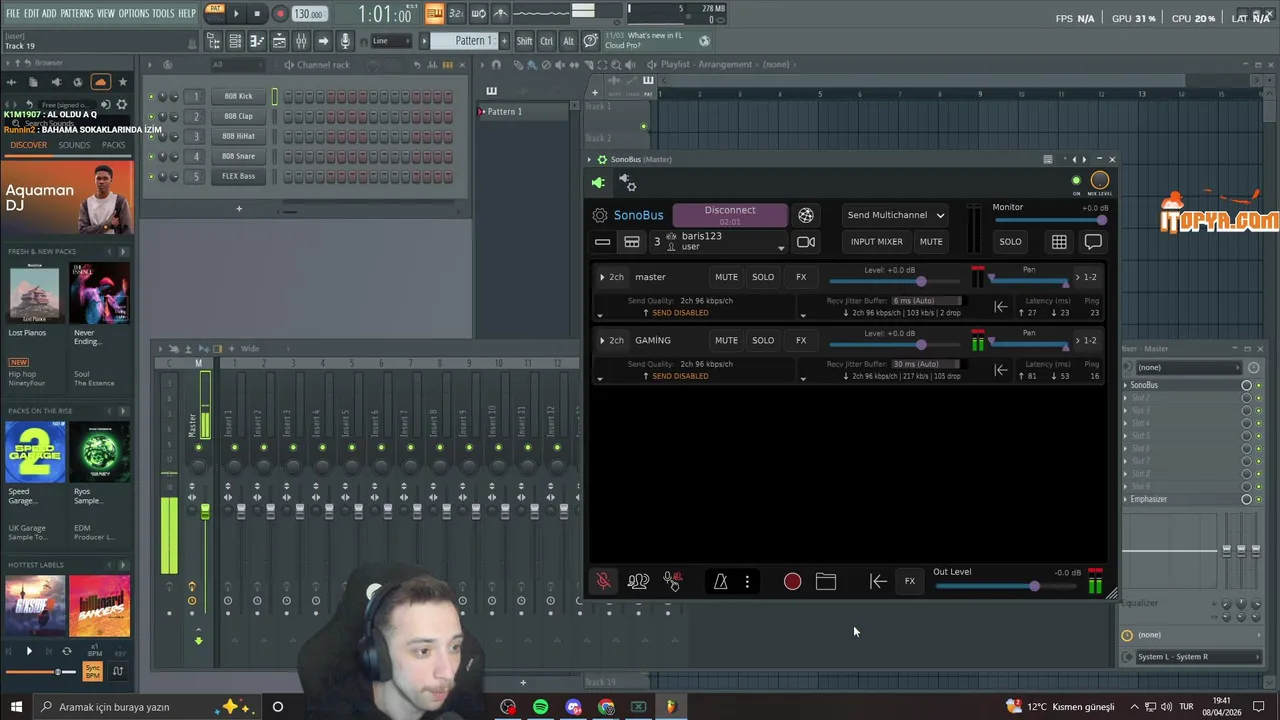Open SonoBus video camera link

pyautogui.click(x=806, y=242)
